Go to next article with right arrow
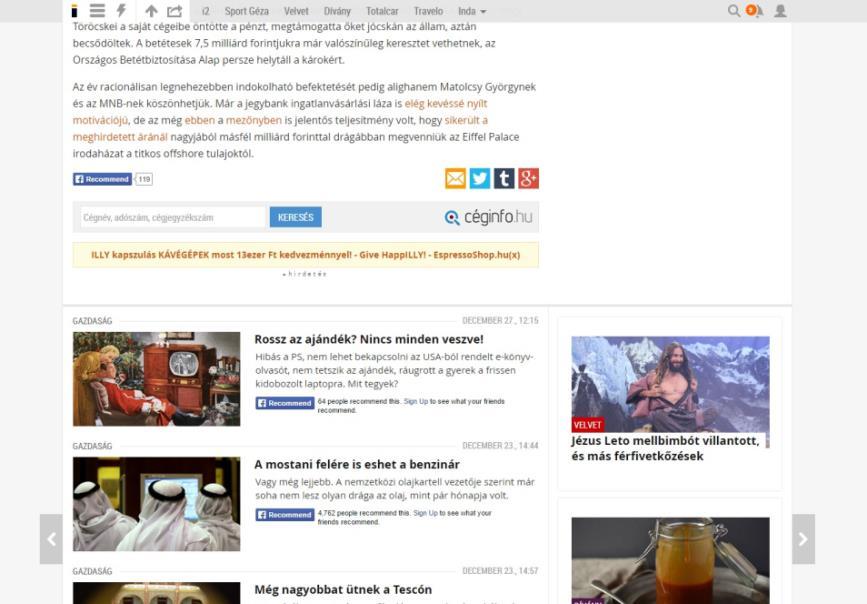 click(803, 539)
